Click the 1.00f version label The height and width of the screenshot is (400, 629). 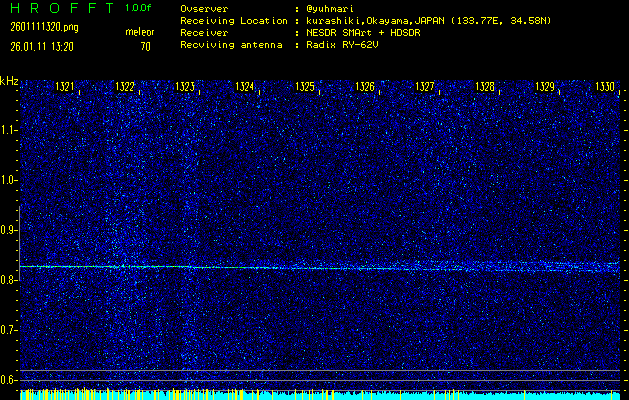139,8
